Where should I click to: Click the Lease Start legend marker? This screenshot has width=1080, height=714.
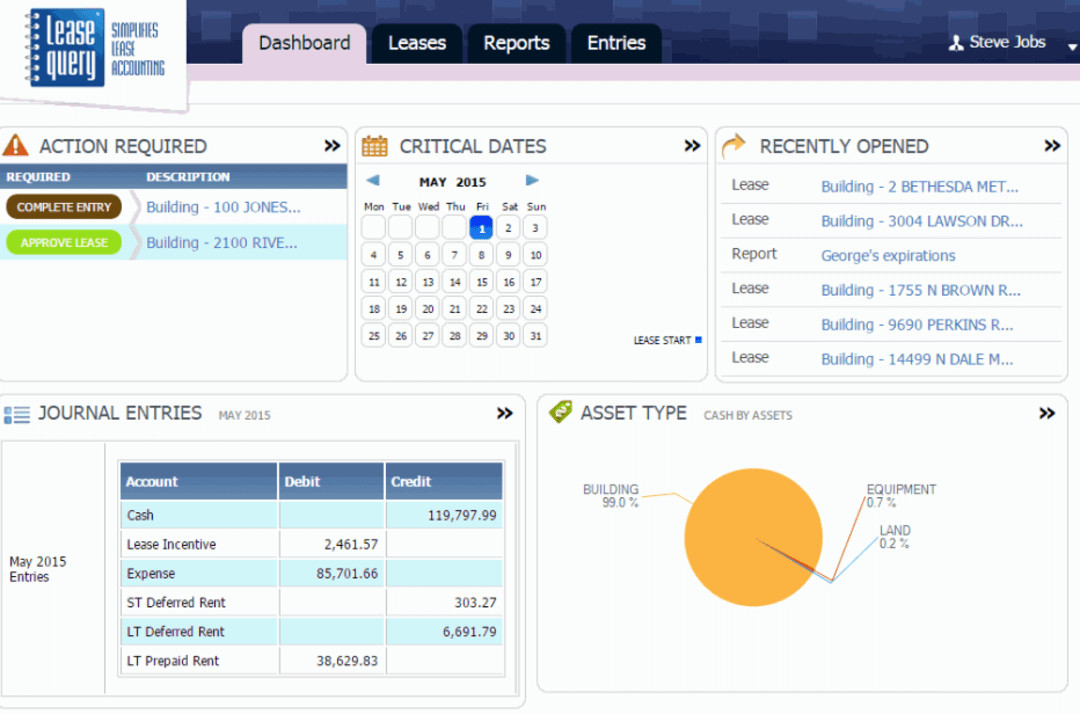(x=698, y=340)
